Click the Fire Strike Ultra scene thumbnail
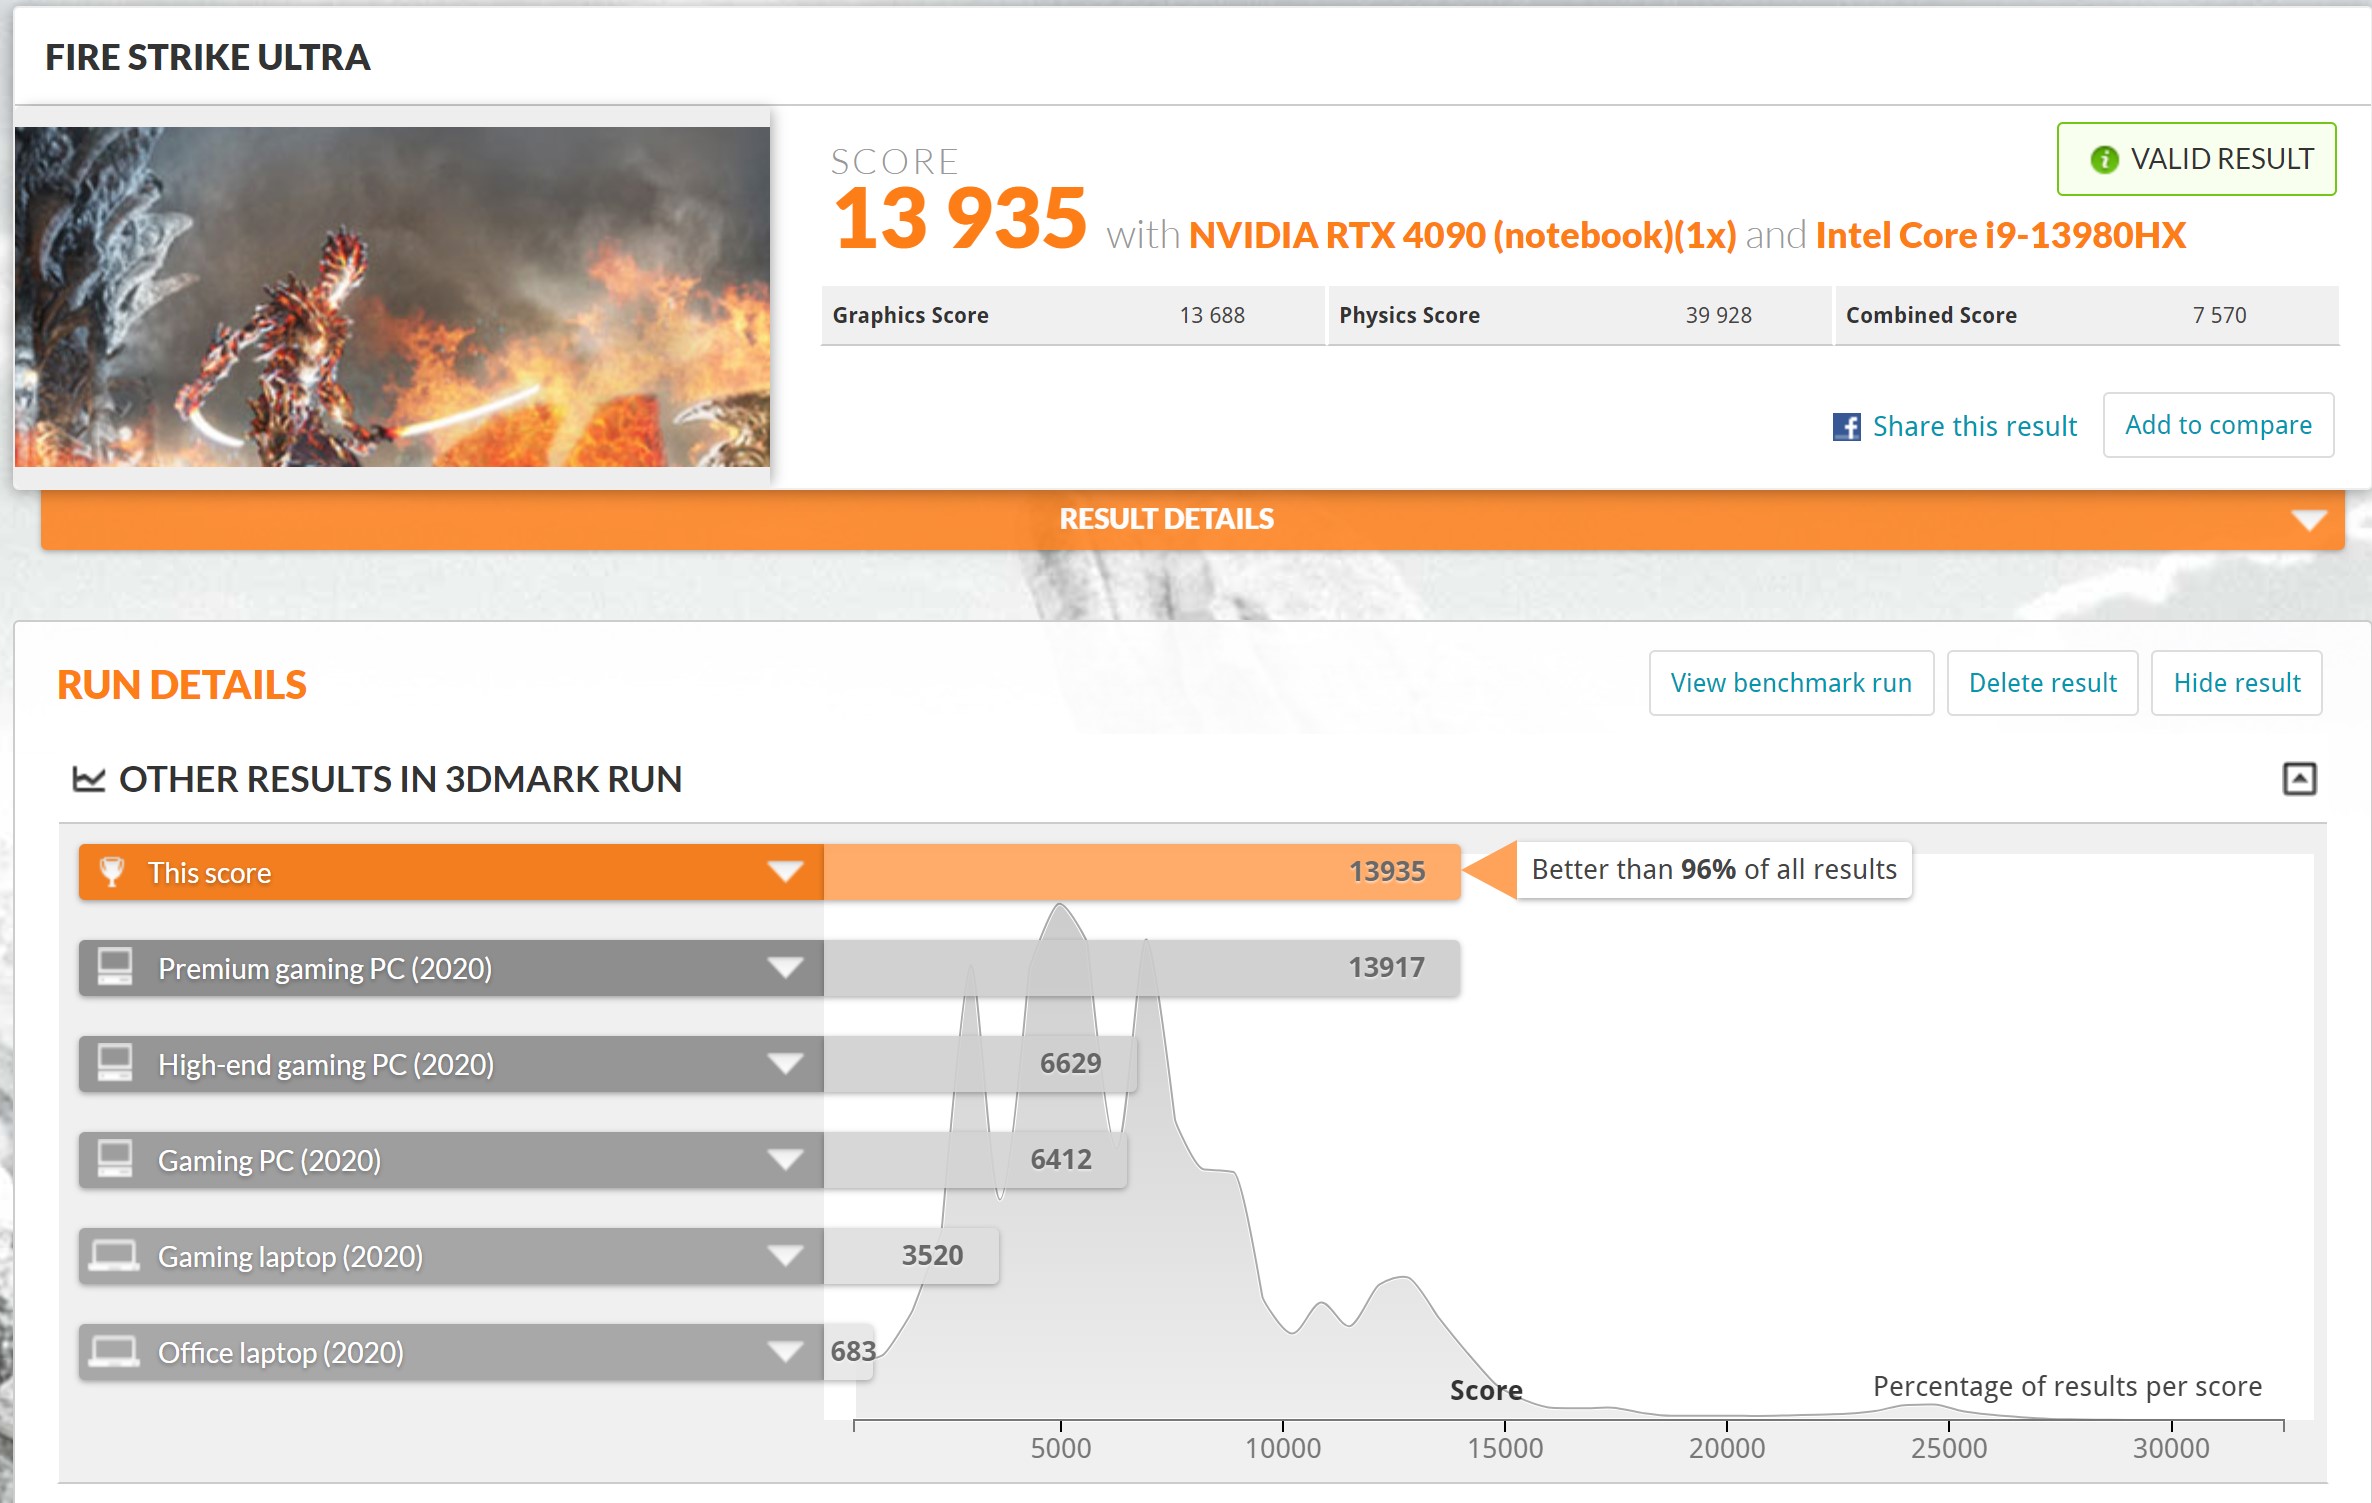 pos(392,296)
